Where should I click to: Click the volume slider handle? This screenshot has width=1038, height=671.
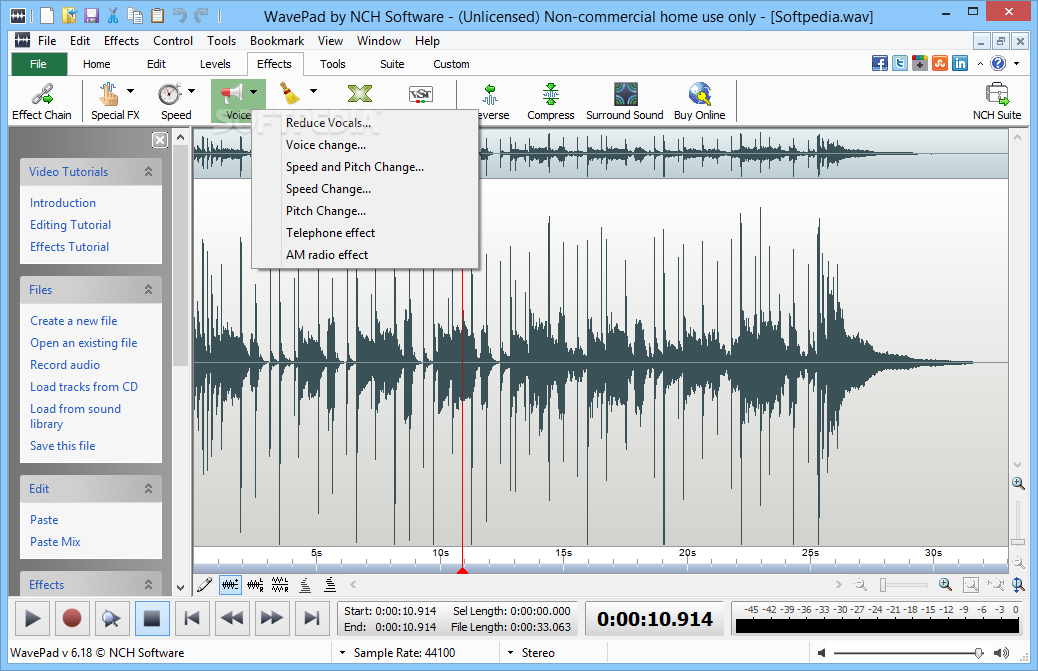[x=978, y=653]
